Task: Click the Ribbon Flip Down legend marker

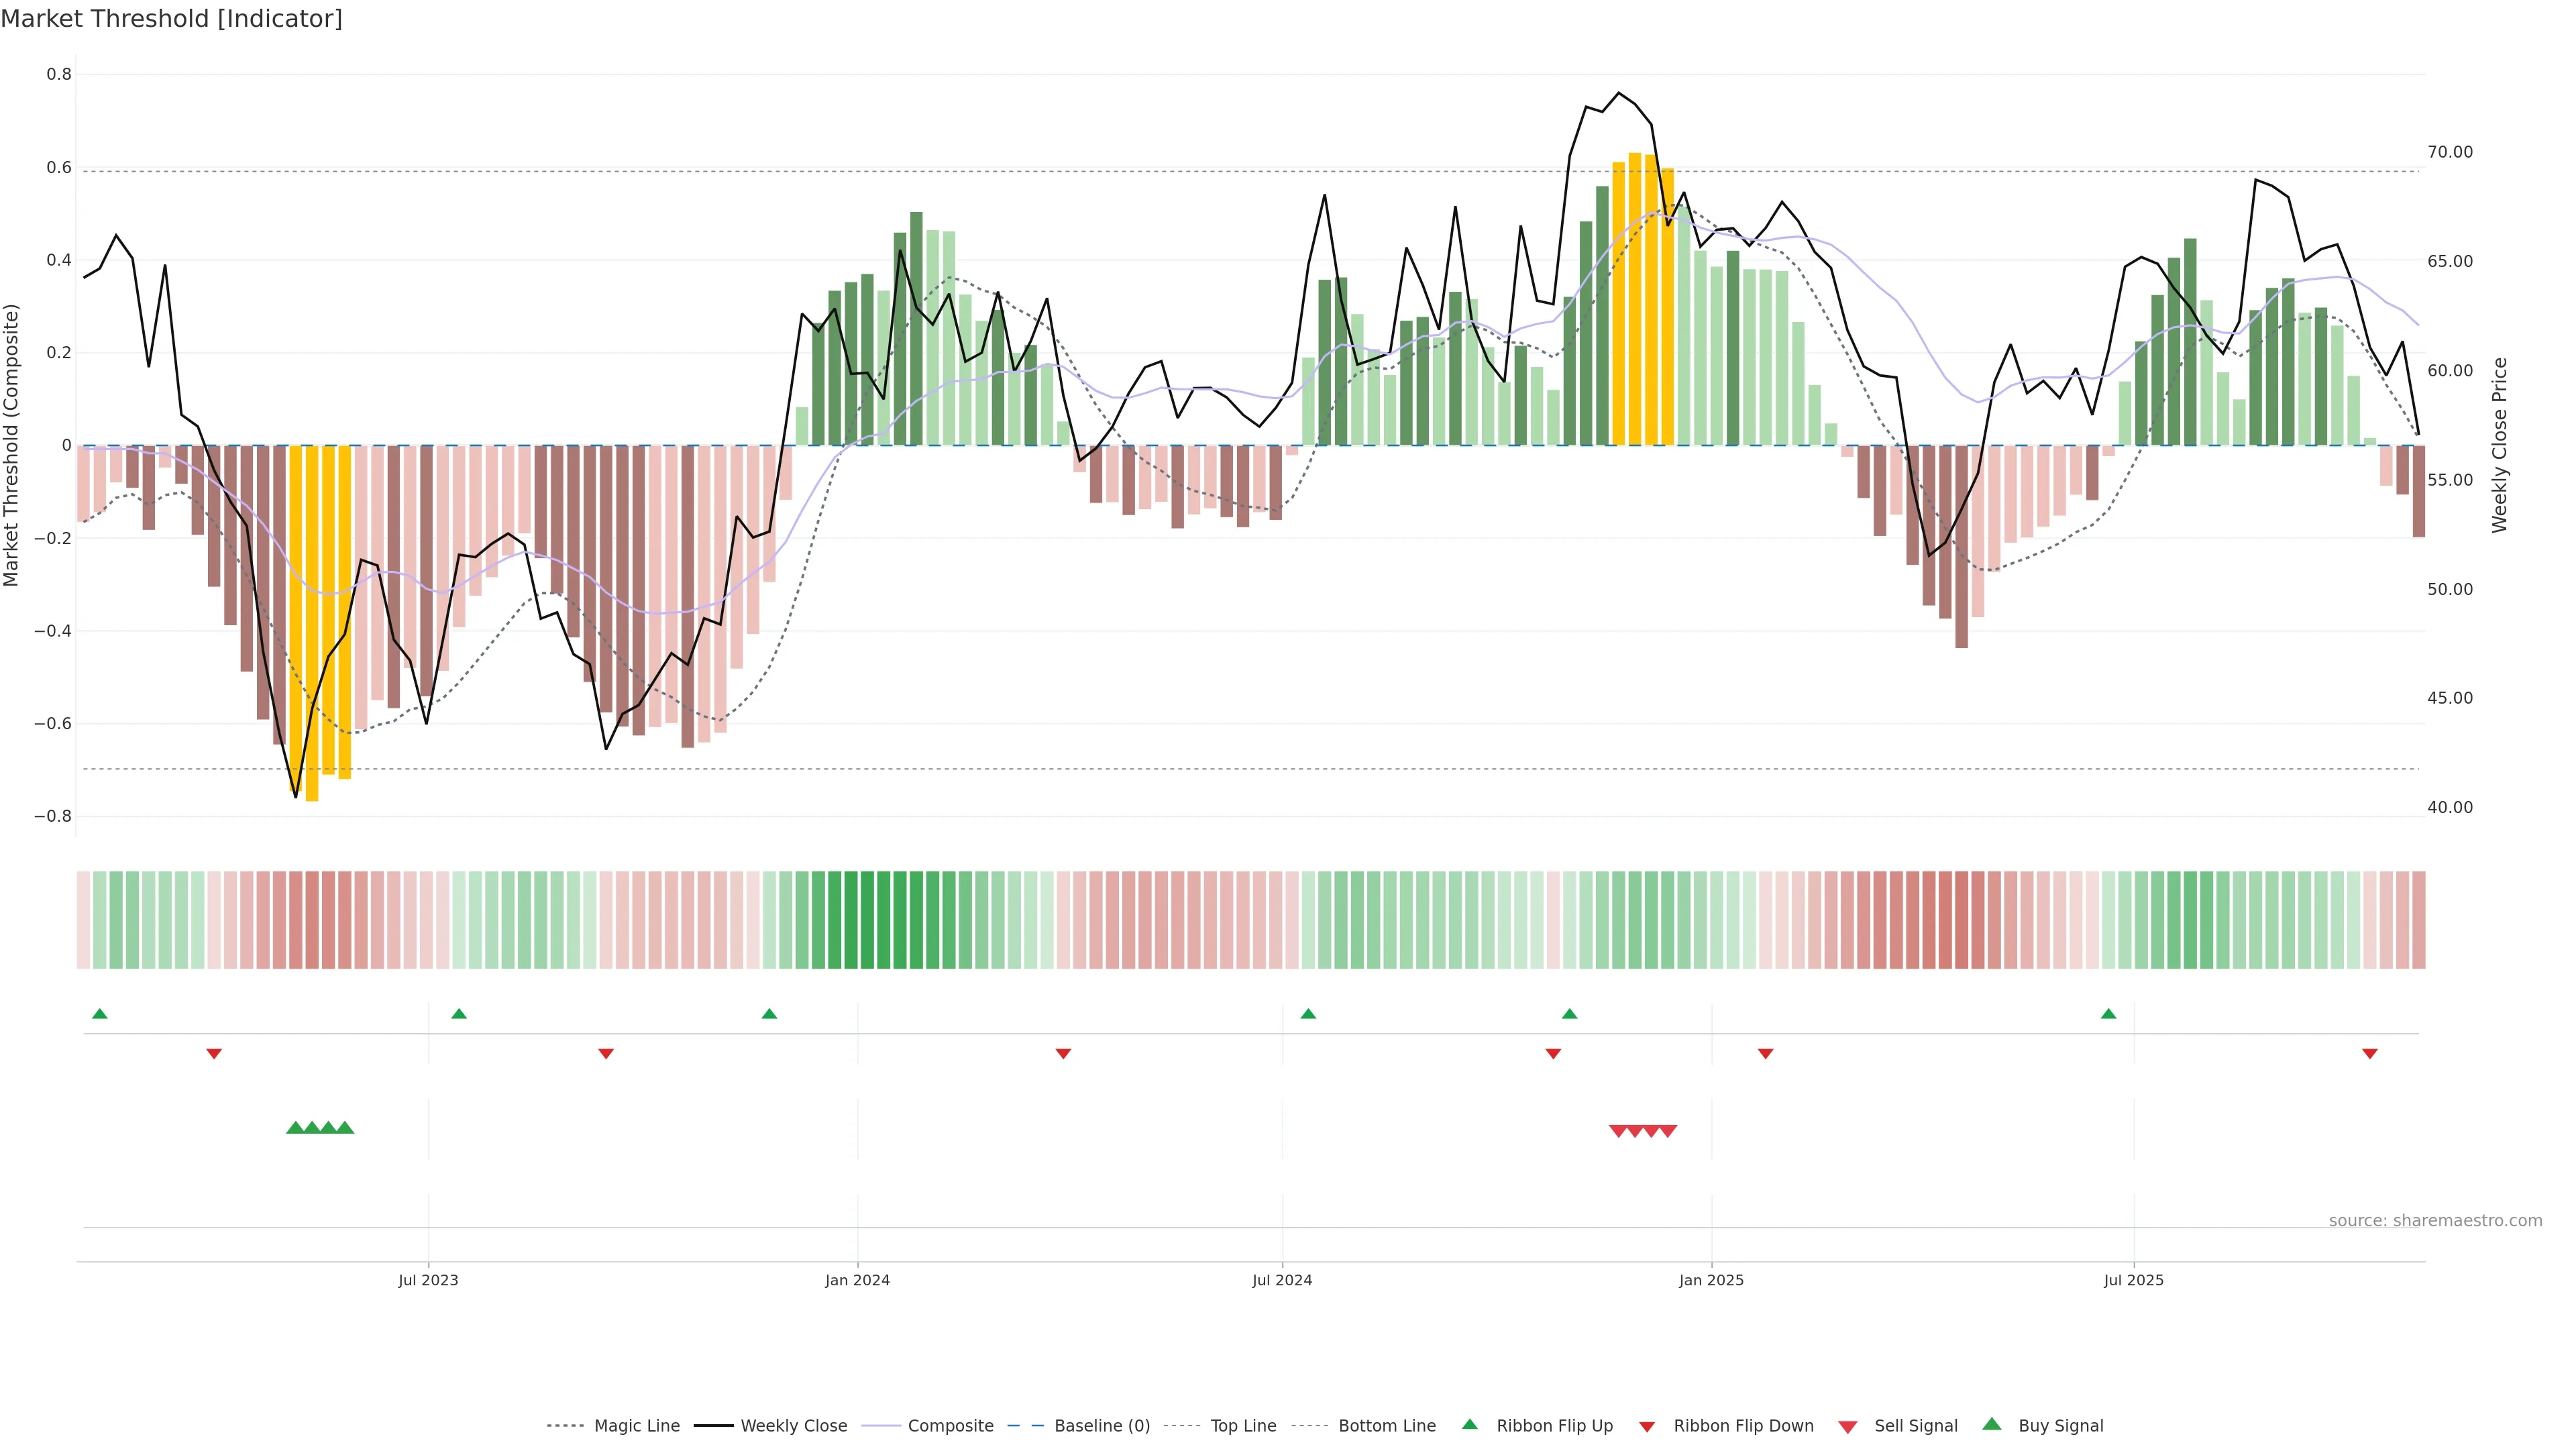Action: click(1646, 1427)
